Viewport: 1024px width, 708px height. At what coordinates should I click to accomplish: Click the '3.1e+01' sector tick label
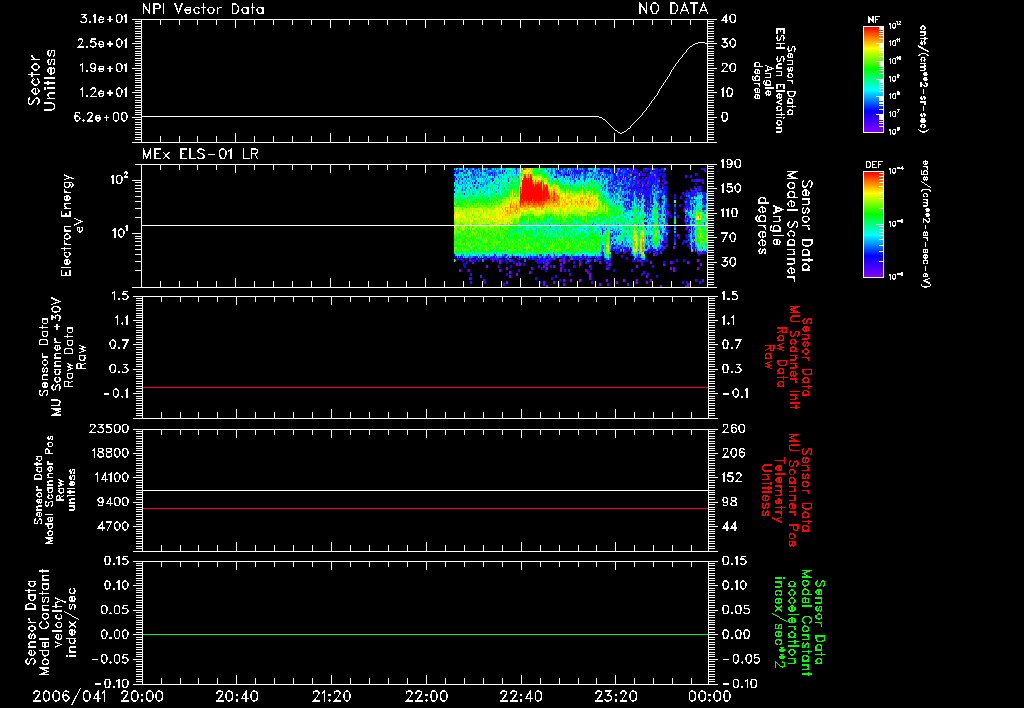[104, 19]
